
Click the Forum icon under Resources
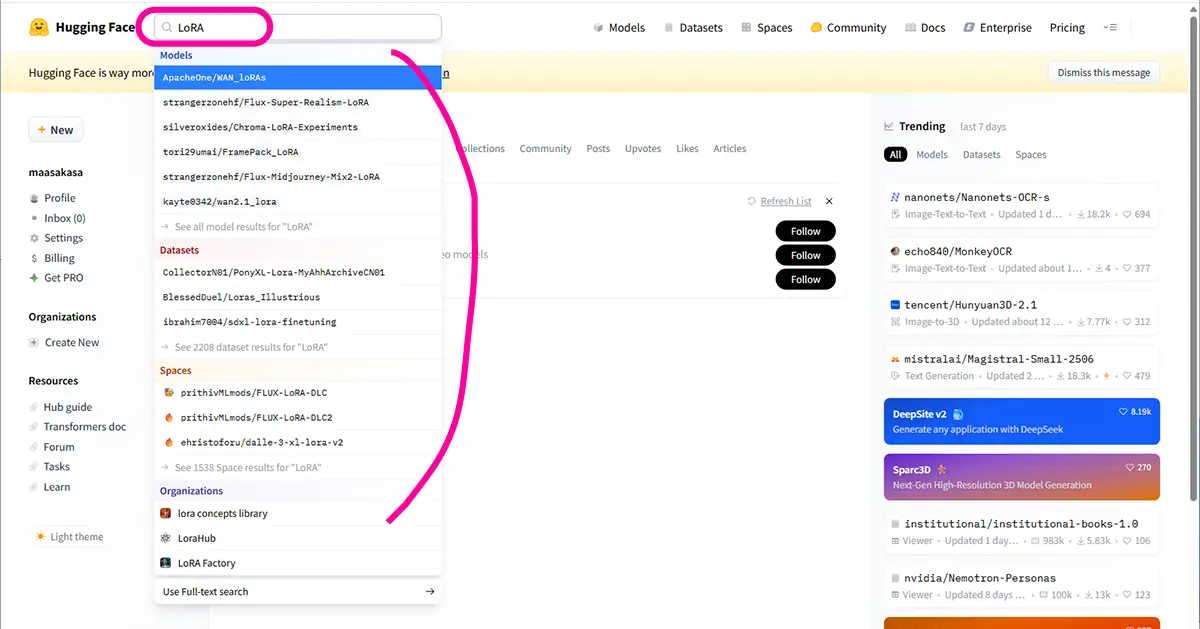[35, 447]
